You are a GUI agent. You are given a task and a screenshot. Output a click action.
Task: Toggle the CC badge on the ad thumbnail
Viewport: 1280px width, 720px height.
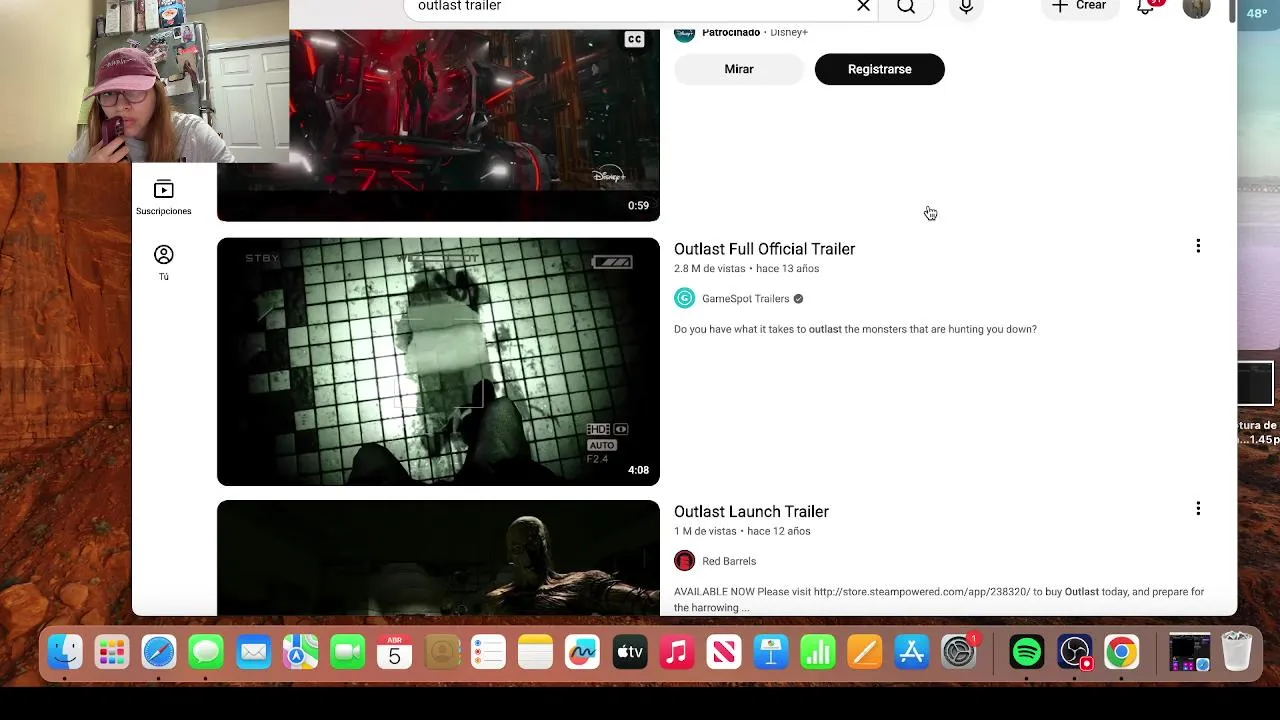634,39
